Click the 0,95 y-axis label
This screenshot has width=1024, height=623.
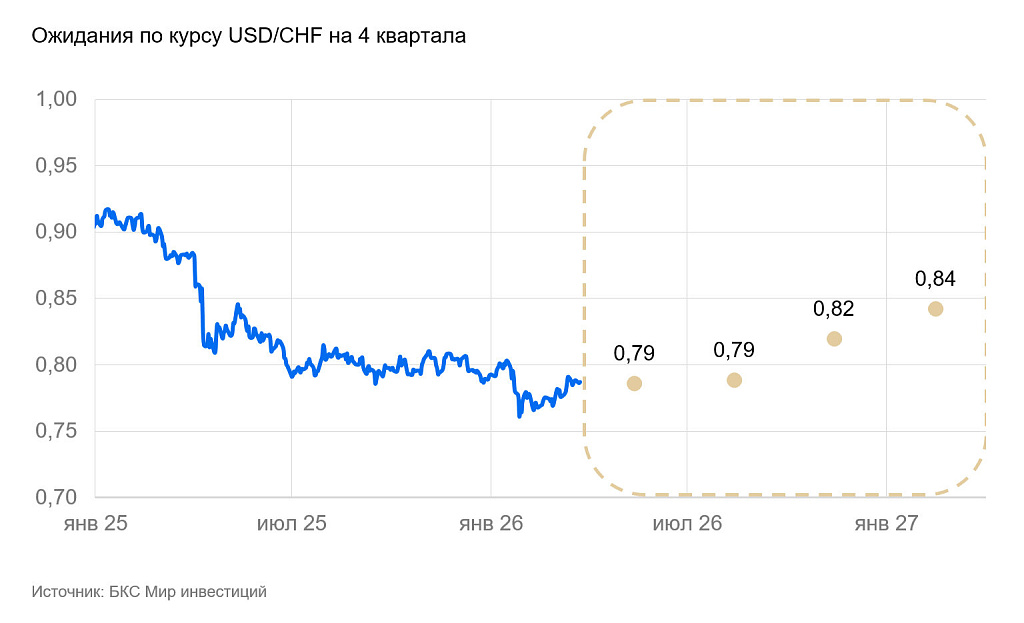(56, 165)
